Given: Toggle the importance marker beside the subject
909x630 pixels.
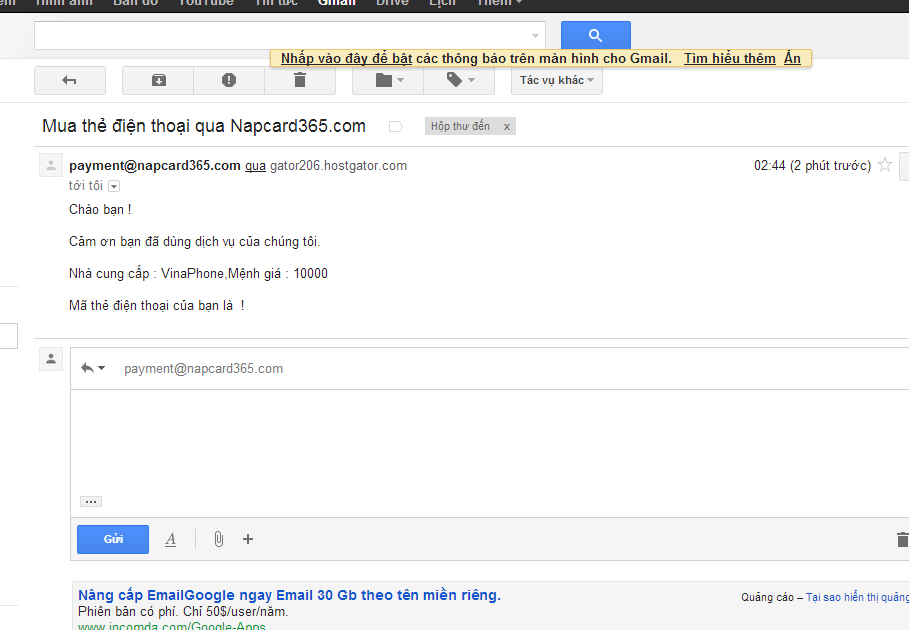Looking at the screenshot, I should click(395, 126).
